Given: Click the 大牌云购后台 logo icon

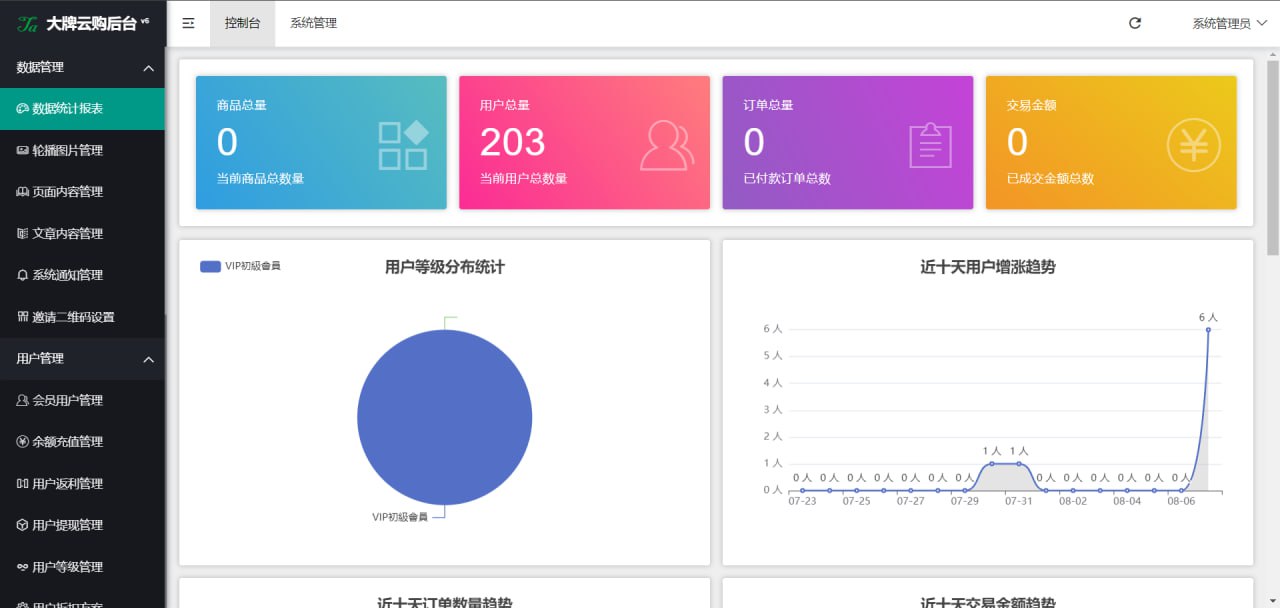Looking at the screenshot, I should 27,24.
